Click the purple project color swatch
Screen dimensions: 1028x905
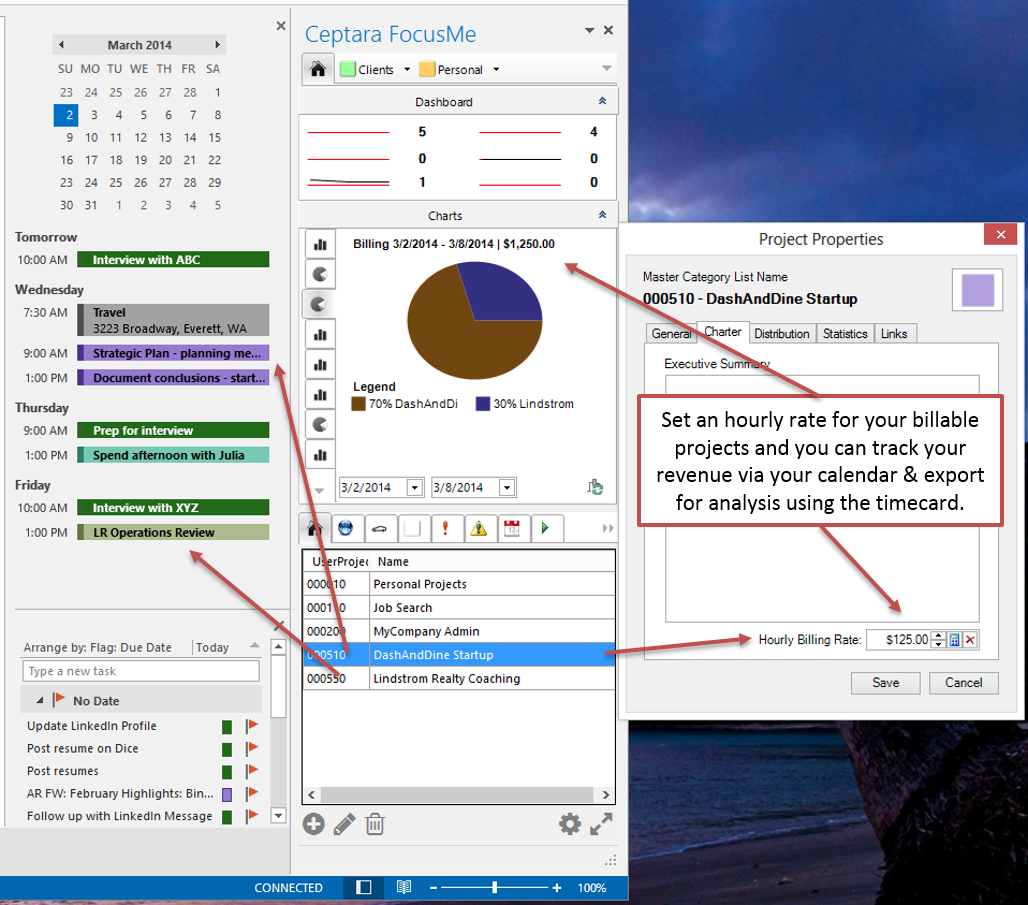978,290
